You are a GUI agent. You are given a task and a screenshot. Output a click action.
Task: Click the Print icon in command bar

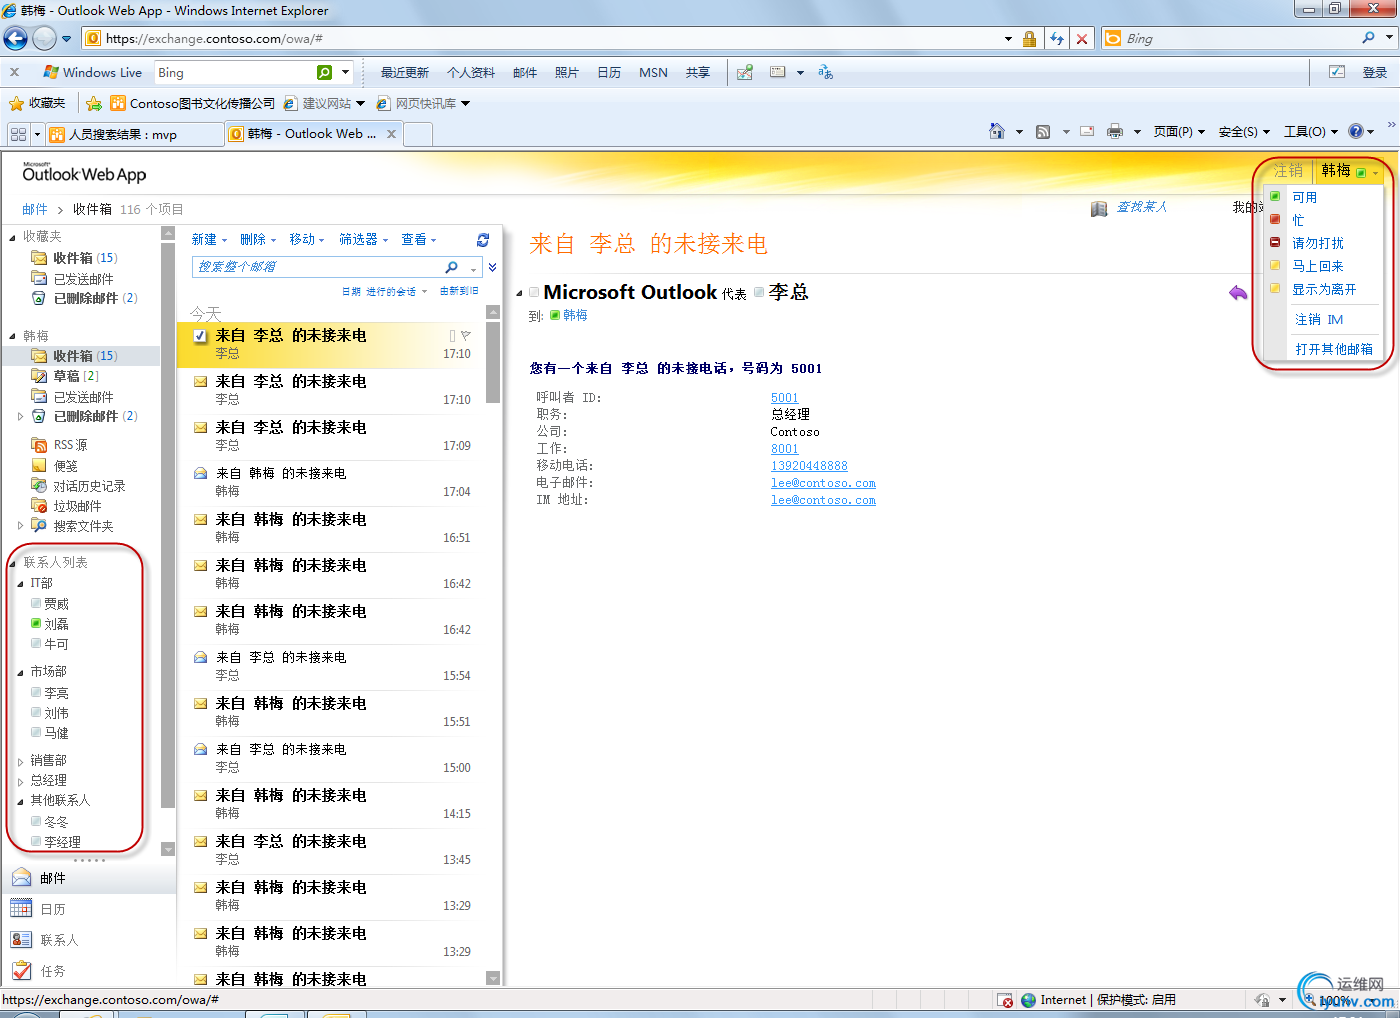[1115, 131]
